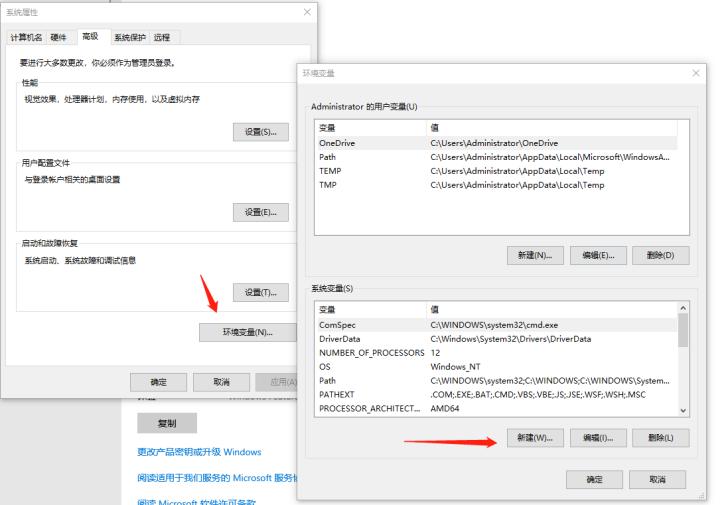
Task: Click 新建(W) for system variables
Action: (535, 438)
